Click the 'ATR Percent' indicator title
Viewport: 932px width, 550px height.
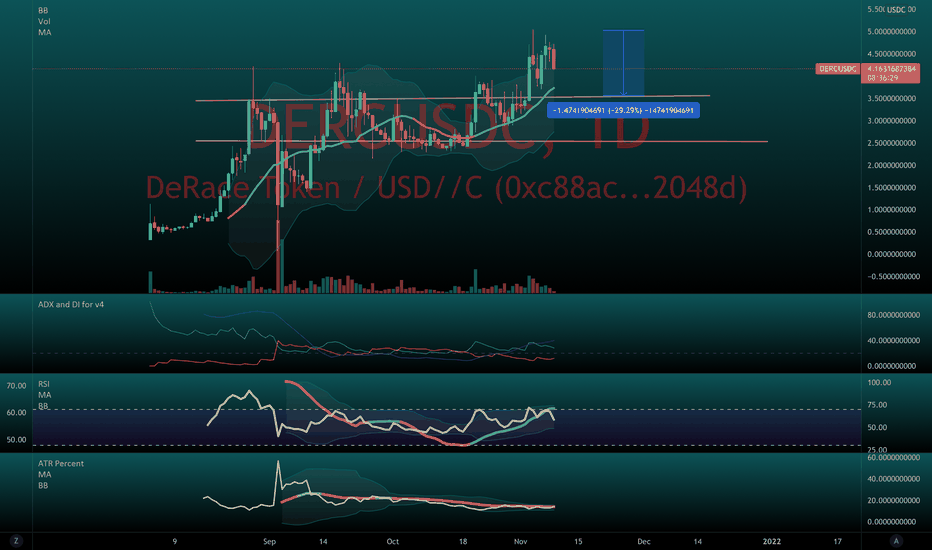click(61, 463)
